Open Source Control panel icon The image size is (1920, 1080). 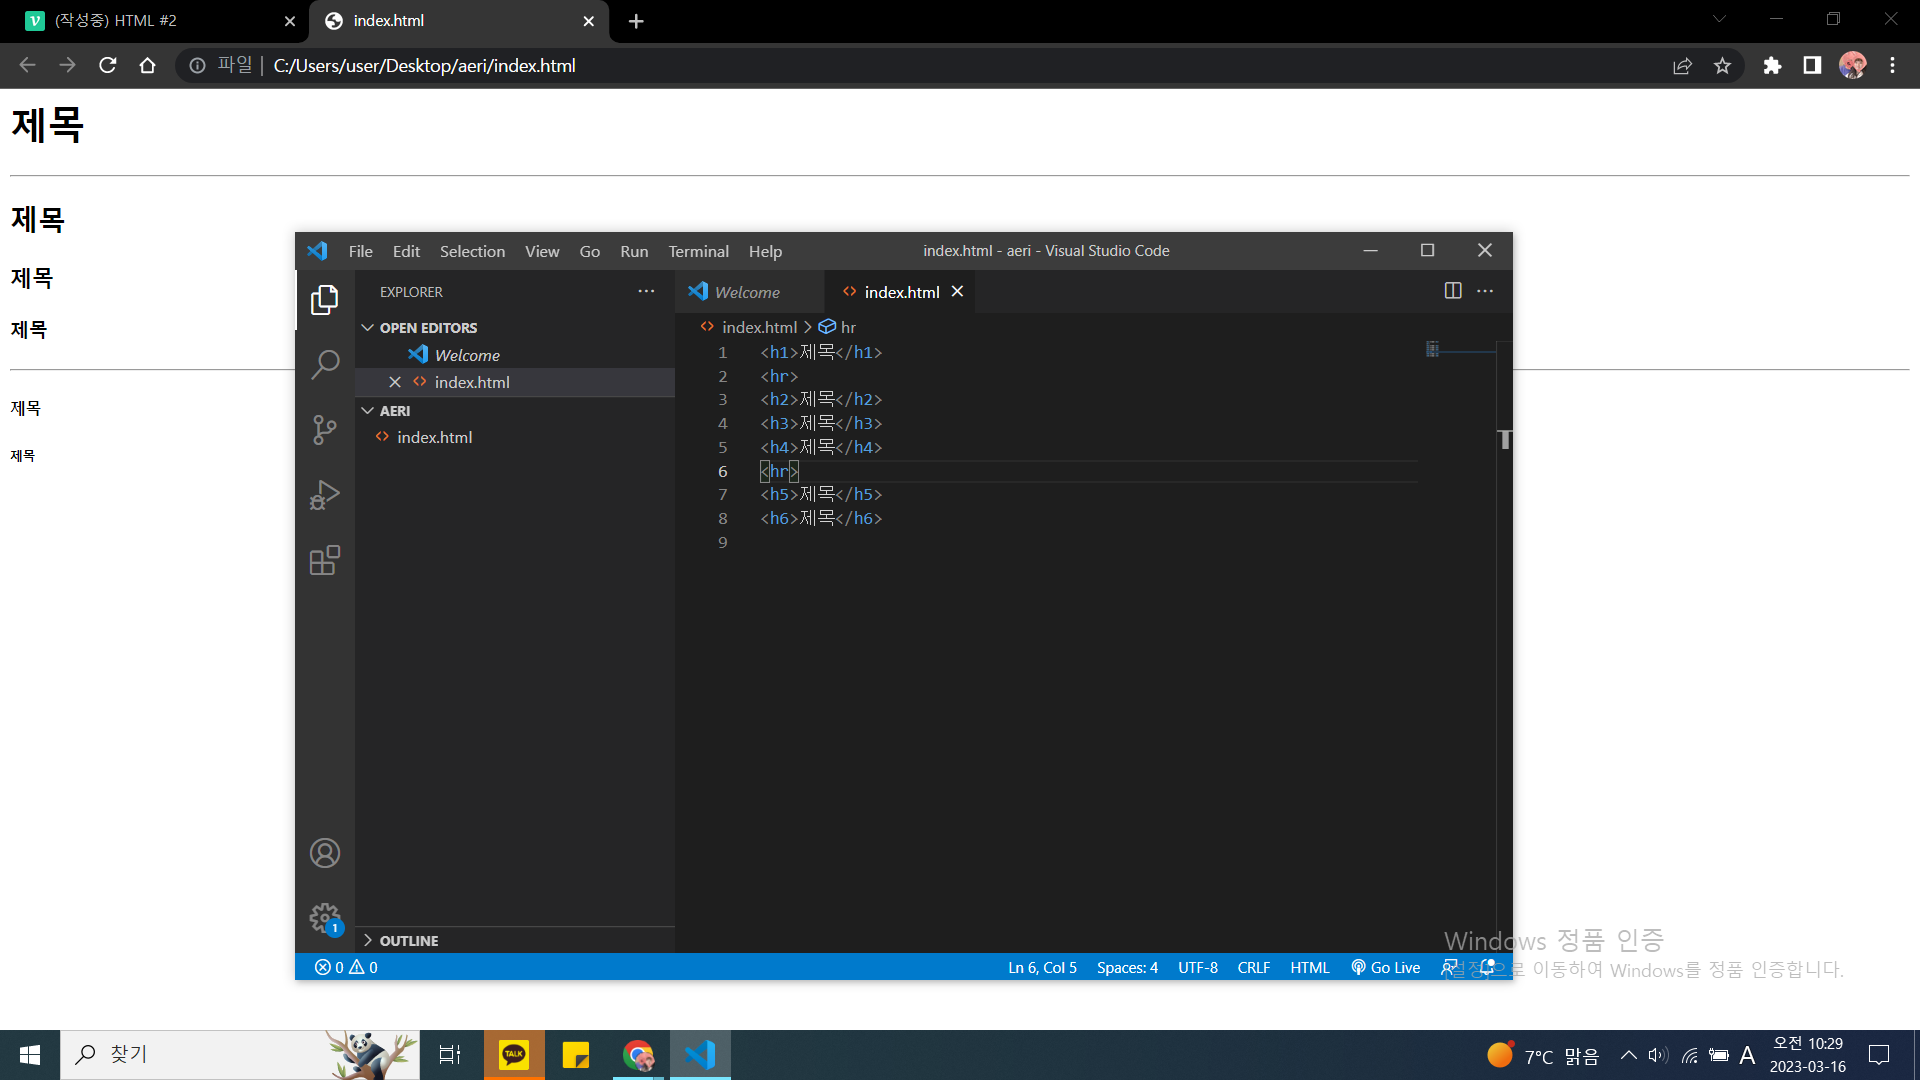pyautogui.click(x=325, y=430)
